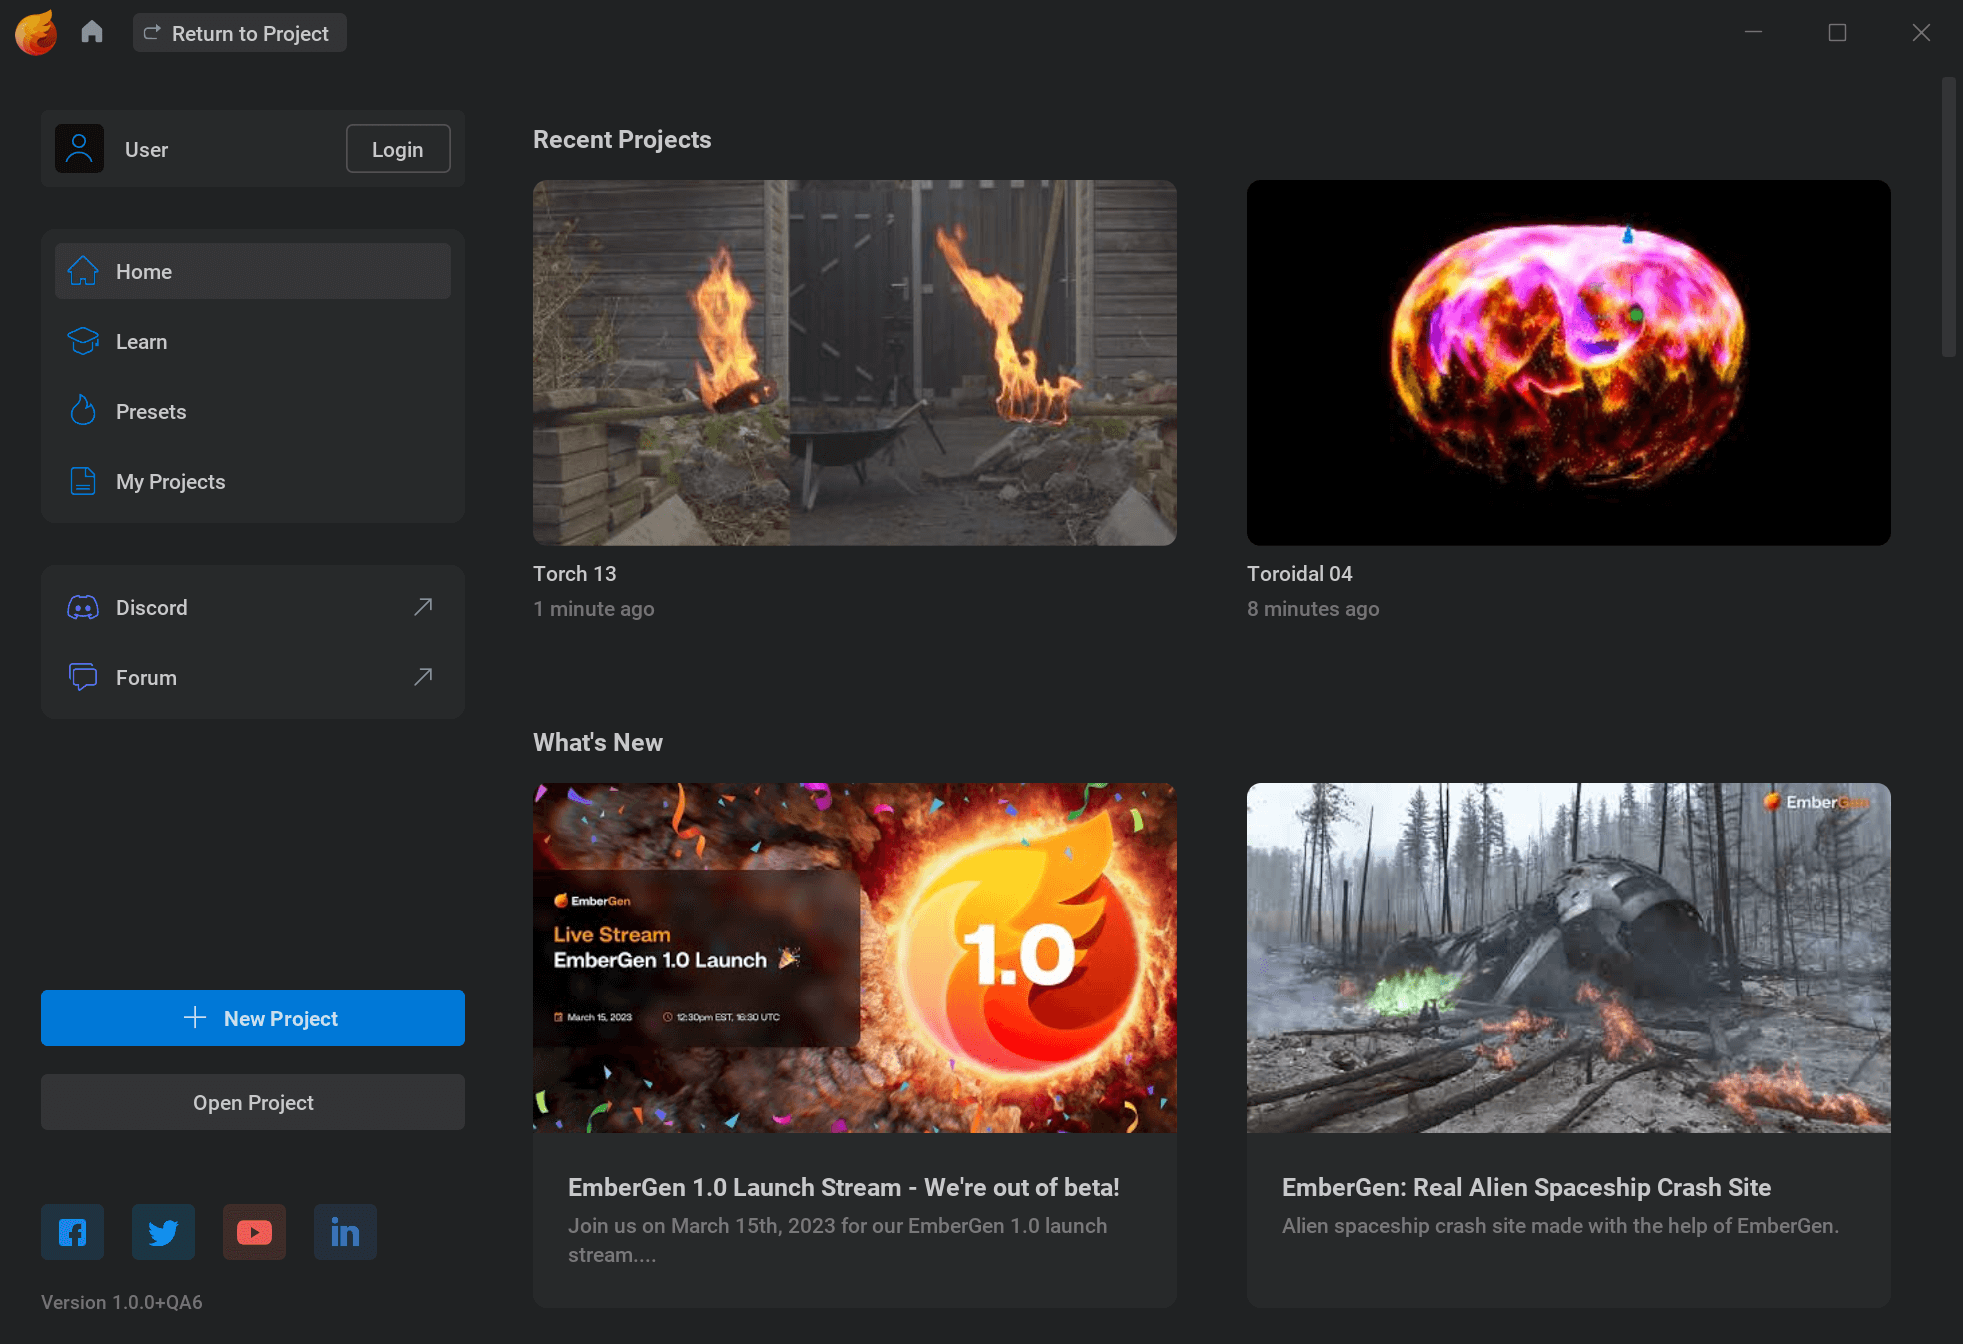Click the Forum external link arrow
The image size is (1963, 1344).
pyautogui.click(x=423, y=677)
